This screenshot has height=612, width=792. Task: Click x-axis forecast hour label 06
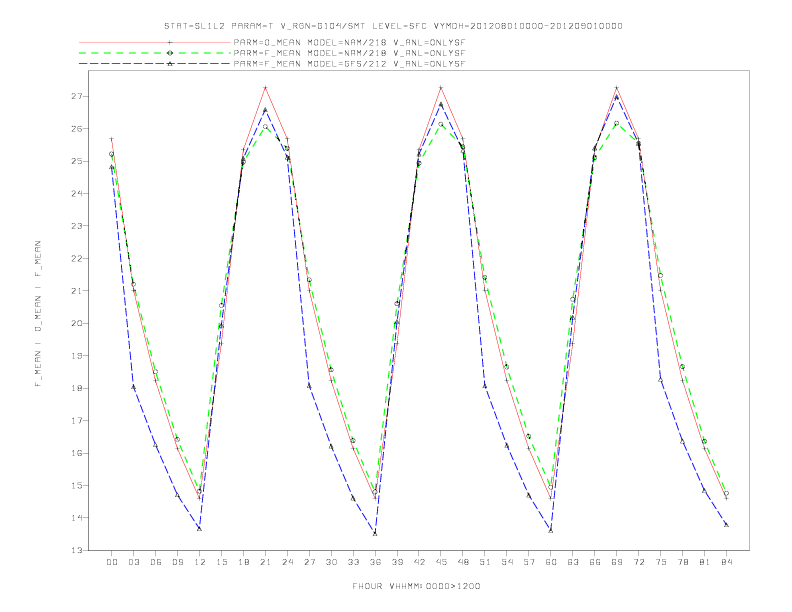coord(156,562)
